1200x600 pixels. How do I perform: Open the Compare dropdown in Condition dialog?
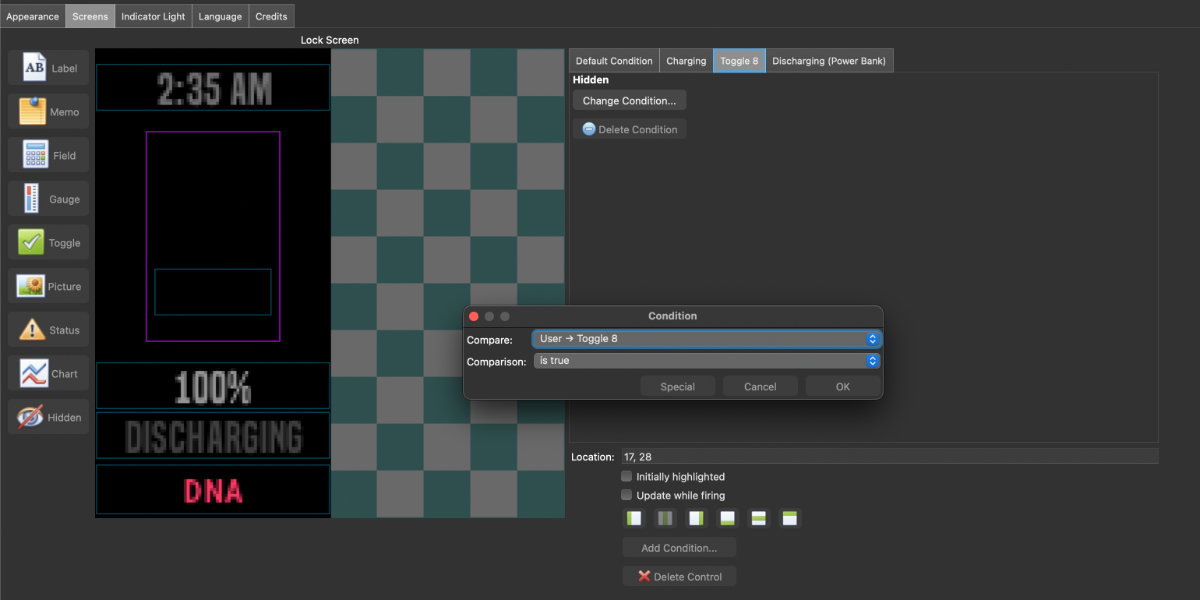pos(706,339)
